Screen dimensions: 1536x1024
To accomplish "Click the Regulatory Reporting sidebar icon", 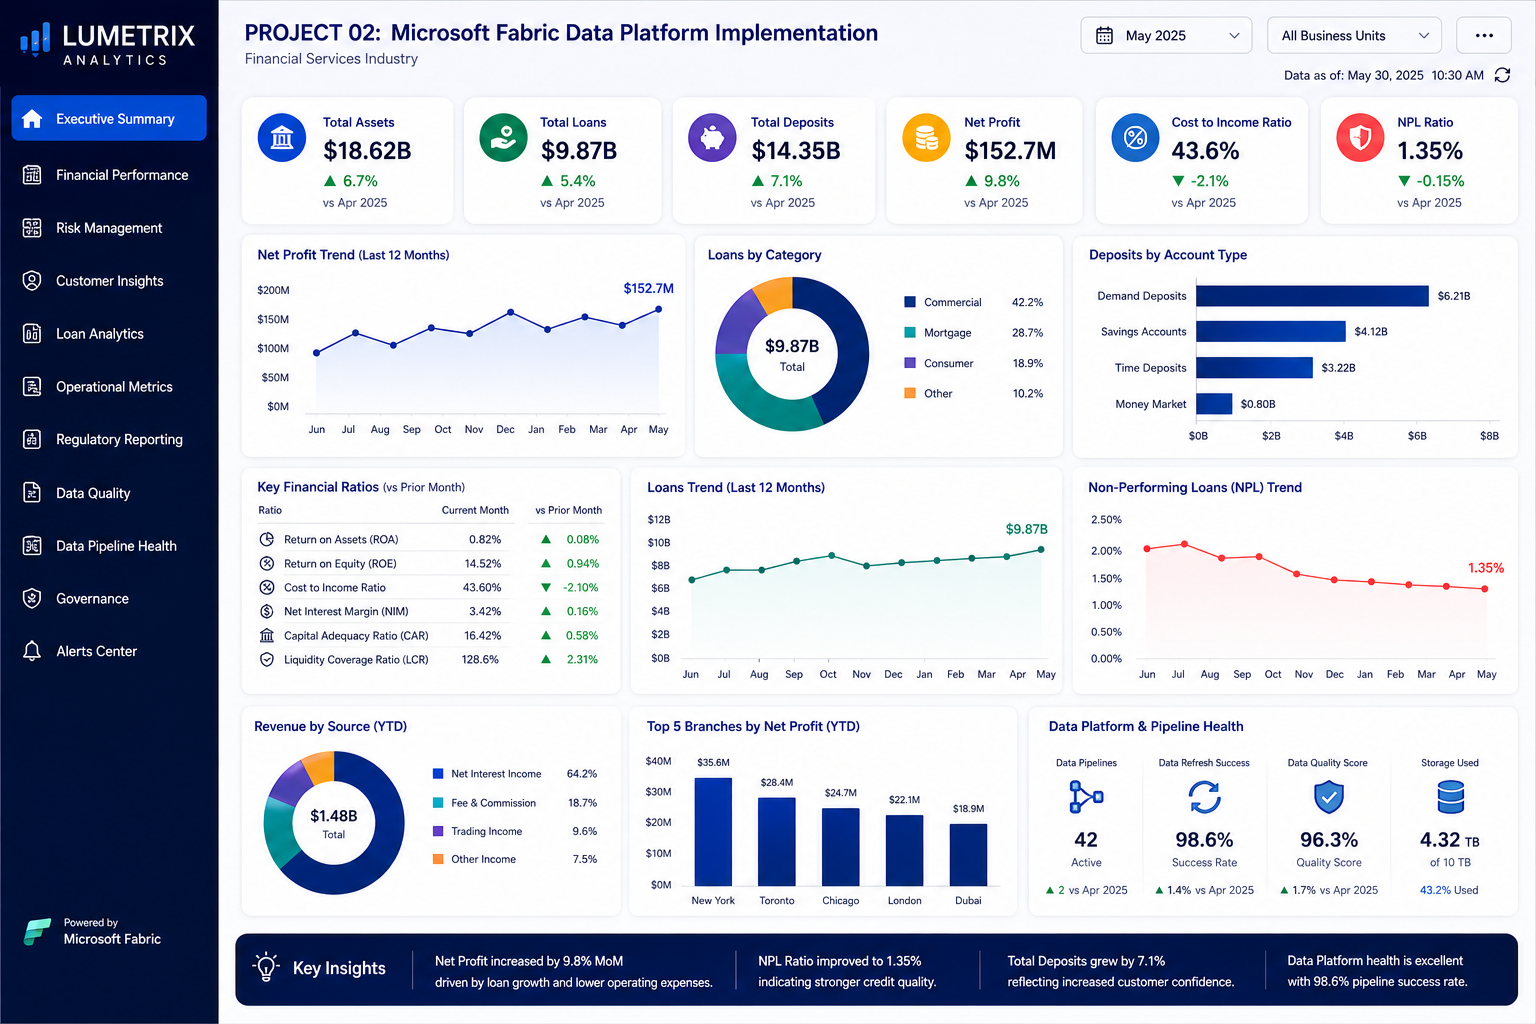I will pos(32,439).
